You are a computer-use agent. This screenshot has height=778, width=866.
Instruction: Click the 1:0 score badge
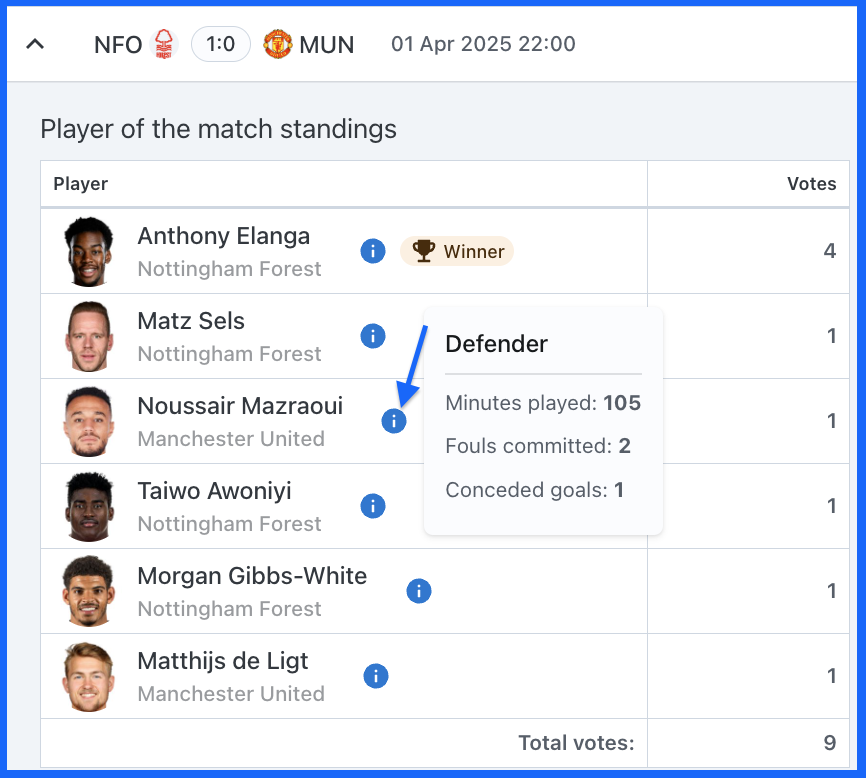click(x=221, y=44)
